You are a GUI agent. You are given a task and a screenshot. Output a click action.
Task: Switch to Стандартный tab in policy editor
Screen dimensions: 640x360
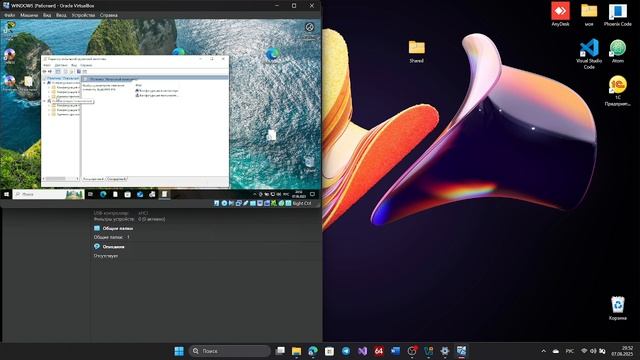[117, 179]
